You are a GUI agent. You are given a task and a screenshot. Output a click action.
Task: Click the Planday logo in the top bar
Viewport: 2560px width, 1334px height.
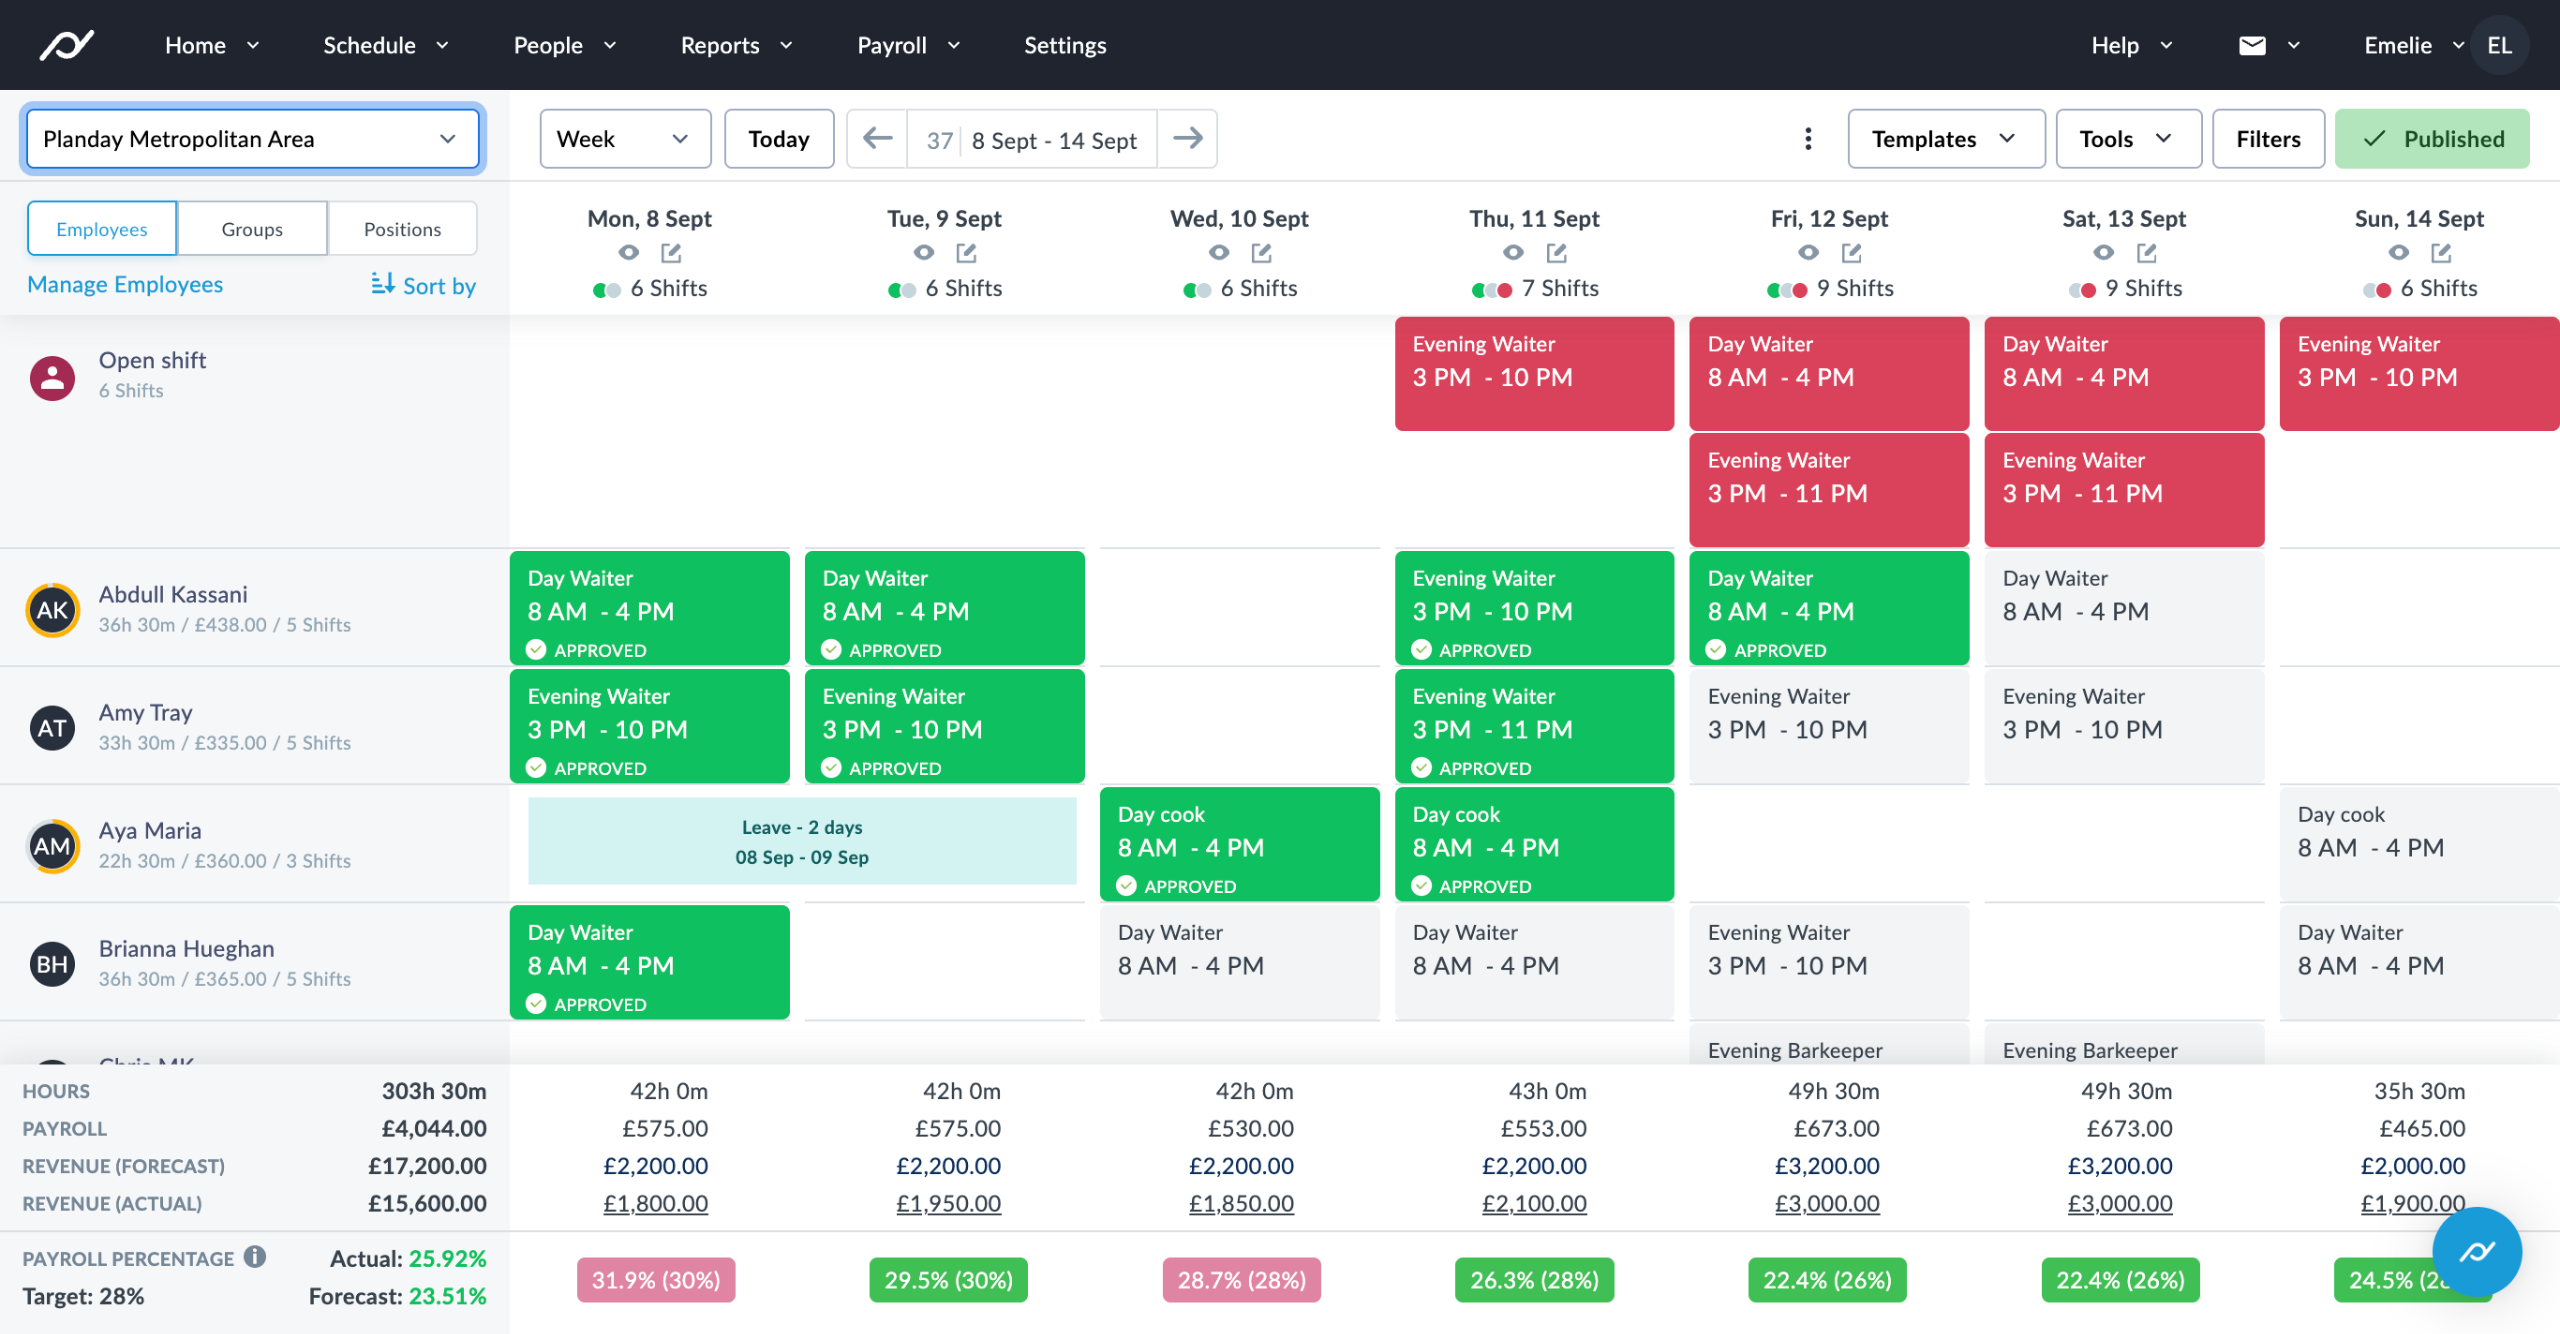68,44
